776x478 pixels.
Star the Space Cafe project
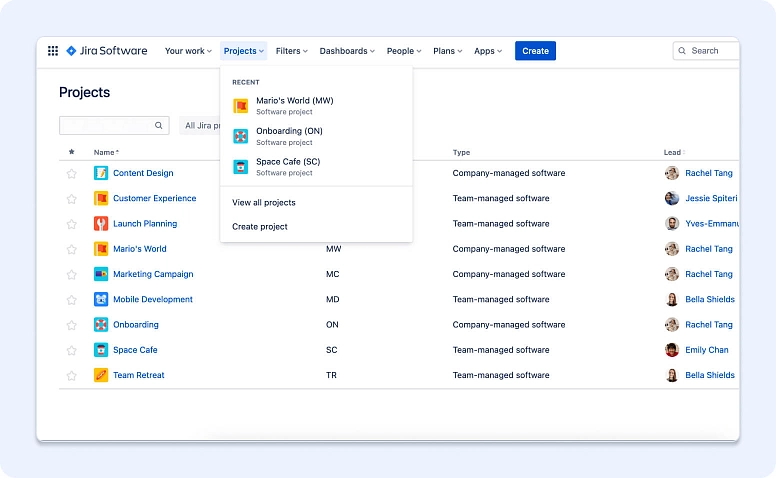coord(72,350)
